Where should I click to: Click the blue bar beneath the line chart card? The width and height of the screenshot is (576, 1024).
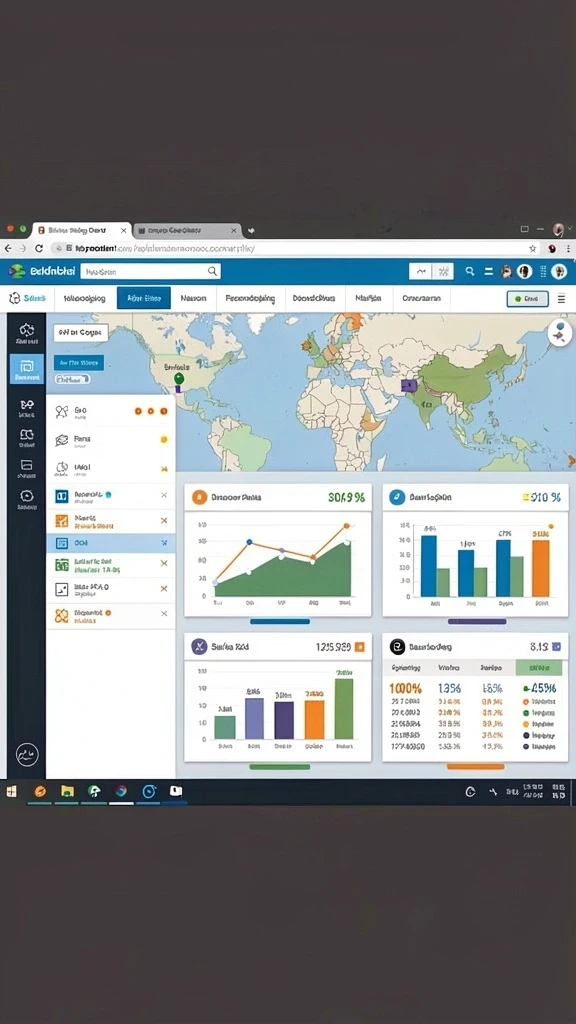280,621
